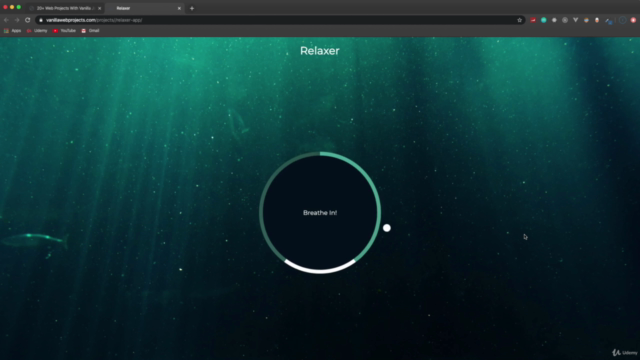Close the 20+ Web Projects tab
Image resolution: width=640 pixels, height=360 pixels.
click(x=100, y=8)
